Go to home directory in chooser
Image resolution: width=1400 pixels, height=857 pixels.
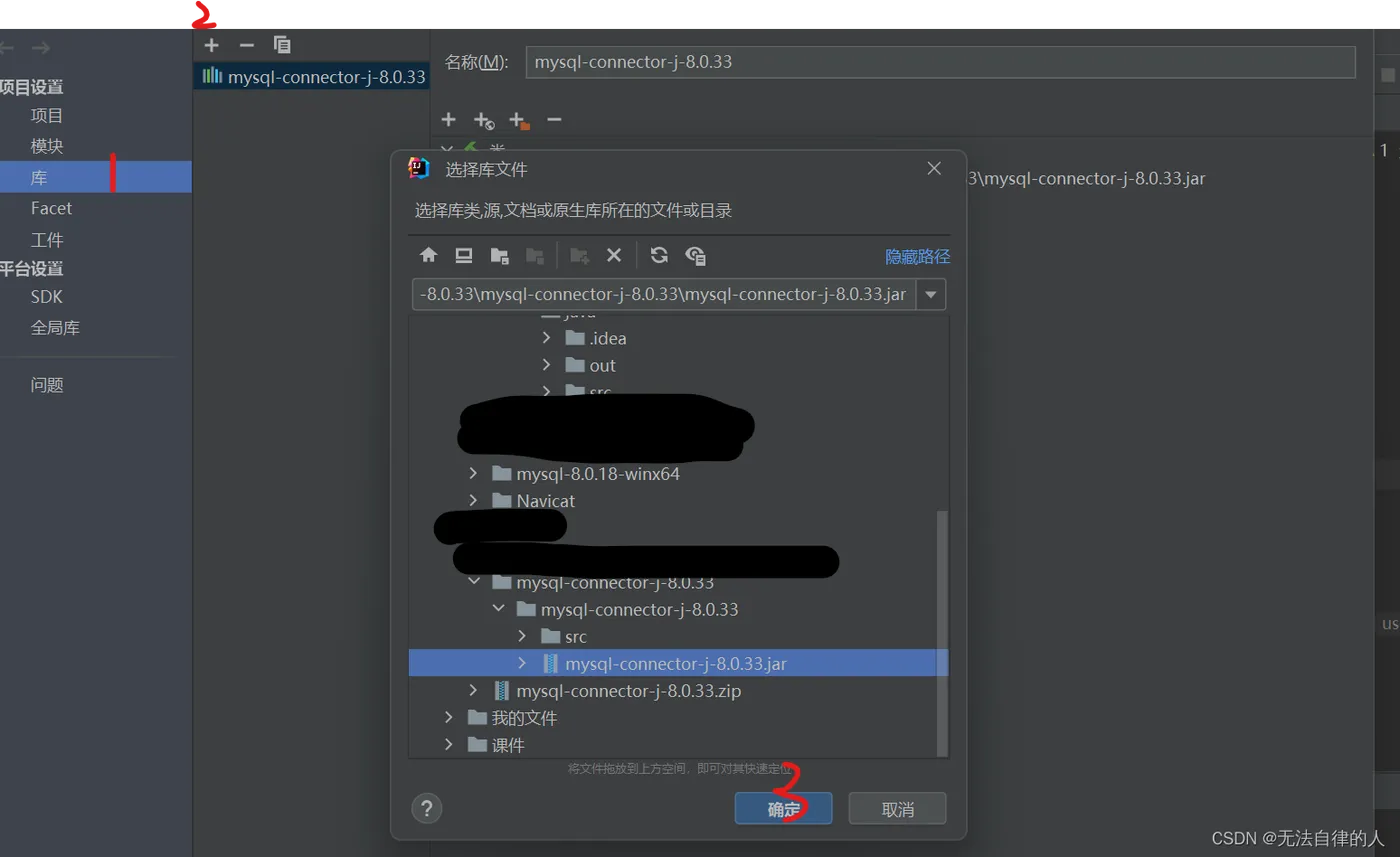coord(429,255)
